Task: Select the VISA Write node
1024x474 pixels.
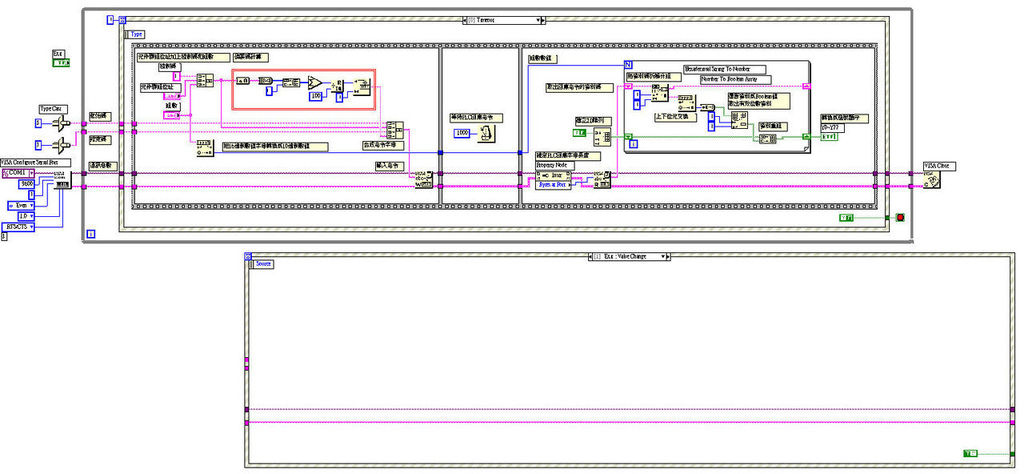Action: click(424, 180)
